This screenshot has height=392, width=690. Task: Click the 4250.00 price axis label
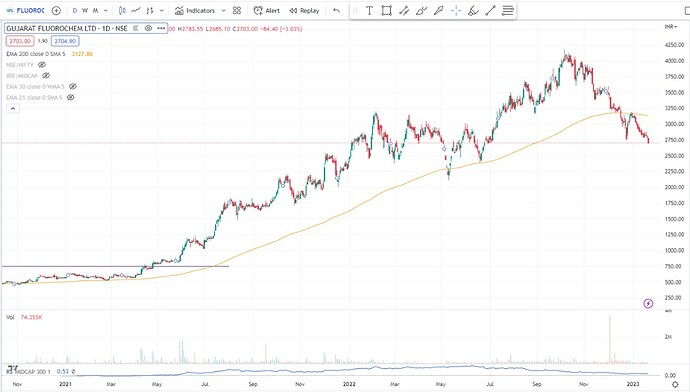click(x=675, y=45)
